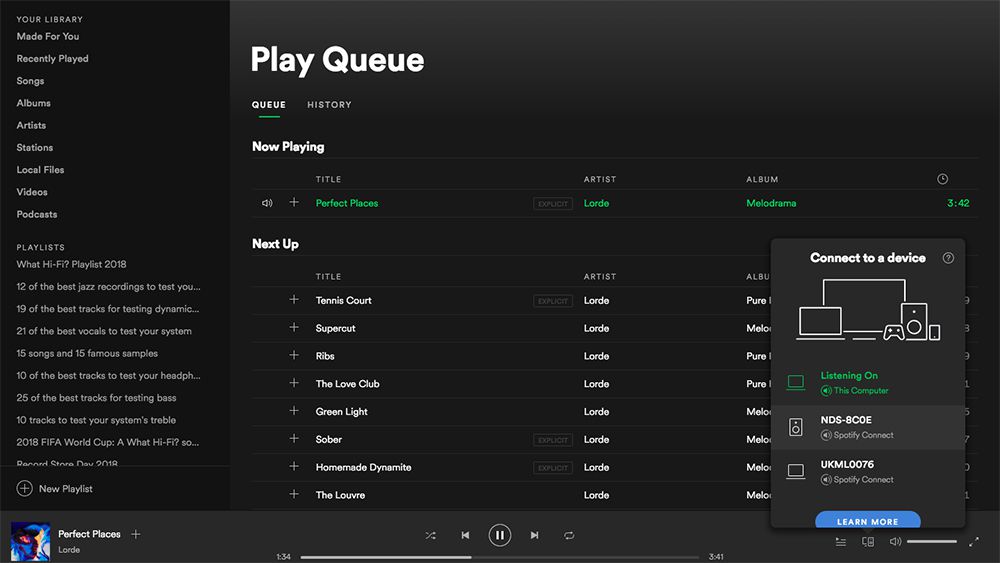
Task: Toggle repeat mode
Action: coord(569,536)
